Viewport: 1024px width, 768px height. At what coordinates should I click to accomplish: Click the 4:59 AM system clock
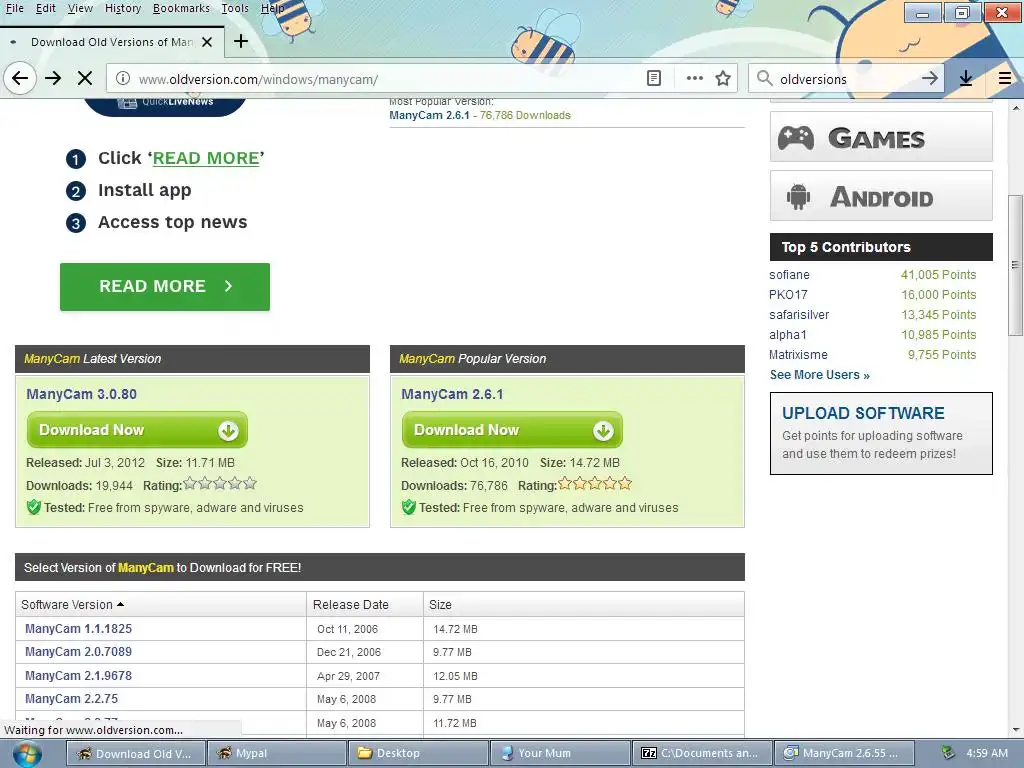[x=987, y=753]
